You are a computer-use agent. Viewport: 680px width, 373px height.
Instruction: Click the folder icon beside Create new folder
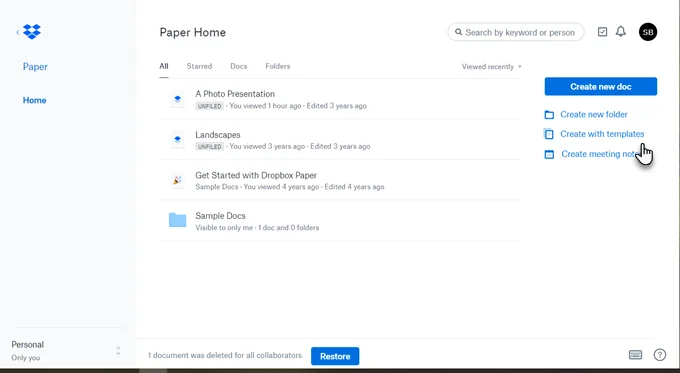click(549, 115)
